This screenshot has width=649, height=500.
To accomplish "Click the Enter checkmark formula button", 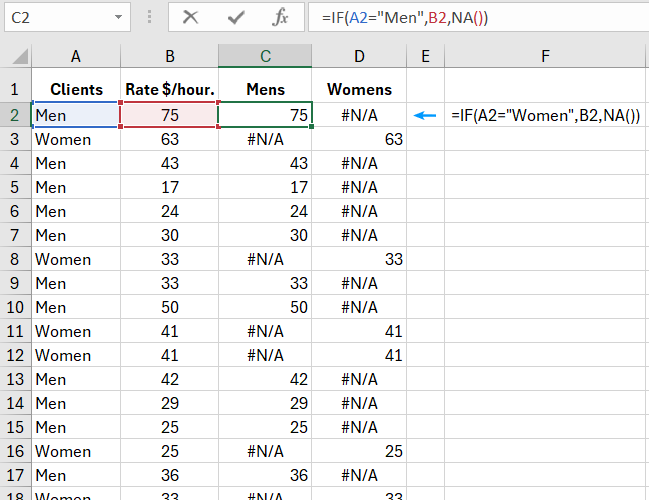I will (236, 17).
